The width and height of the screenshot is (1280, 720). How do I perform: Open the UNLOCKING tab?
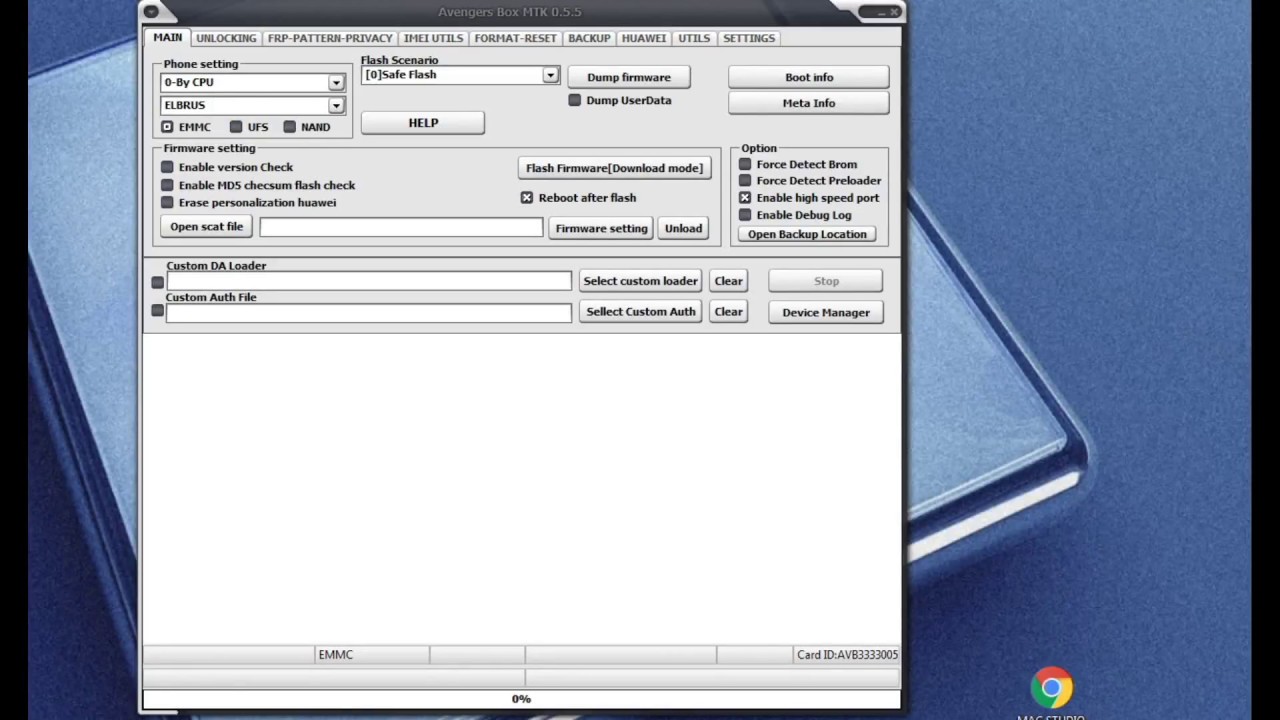coord(226,38)
